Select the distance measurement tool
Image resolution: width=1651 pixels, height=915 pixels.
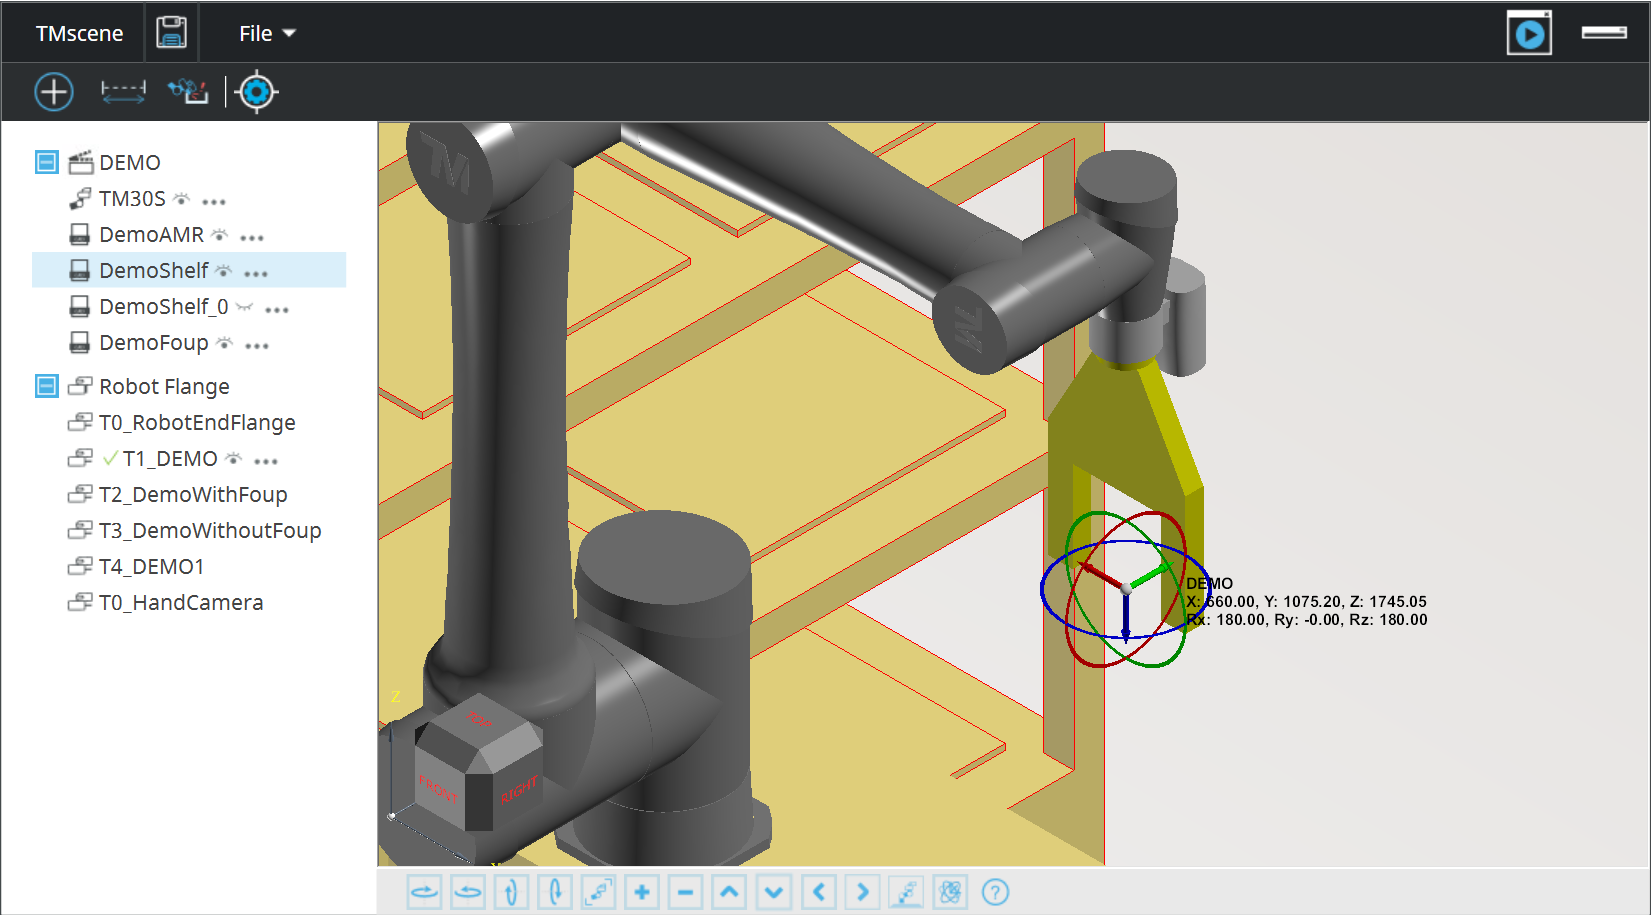click(x=123, y=92)
